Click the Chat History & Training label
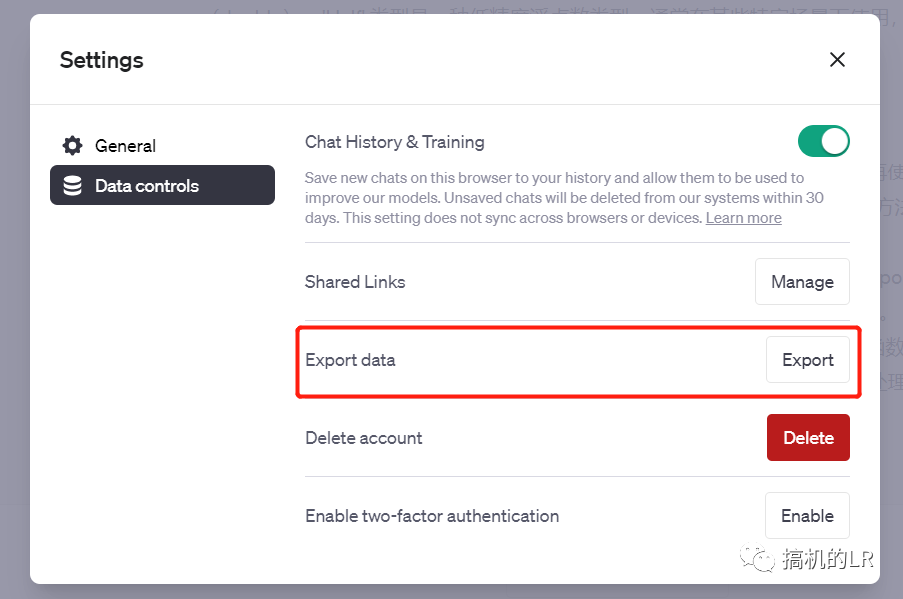Screen dimensions: 903x599 point(394,142)
